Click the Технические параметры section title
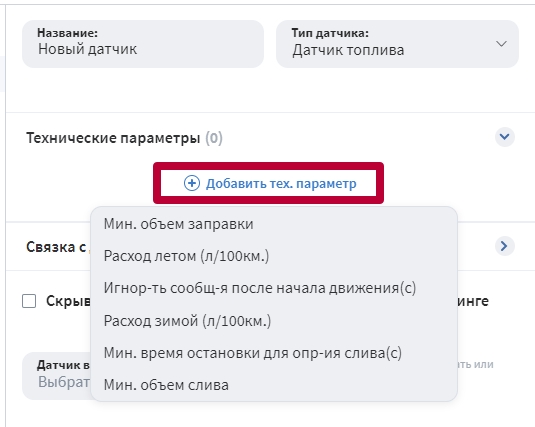The image size is (535, 427). [x=113, y=138]
